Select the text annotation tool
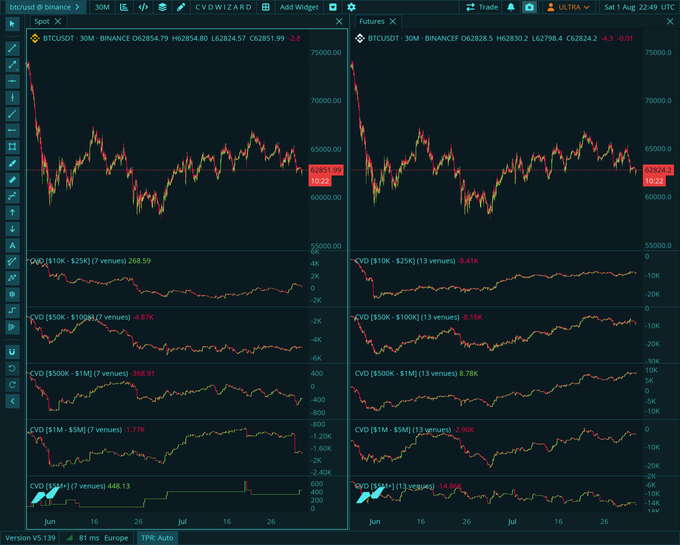The height and width of the screenshot is (545, 680). 12,245
